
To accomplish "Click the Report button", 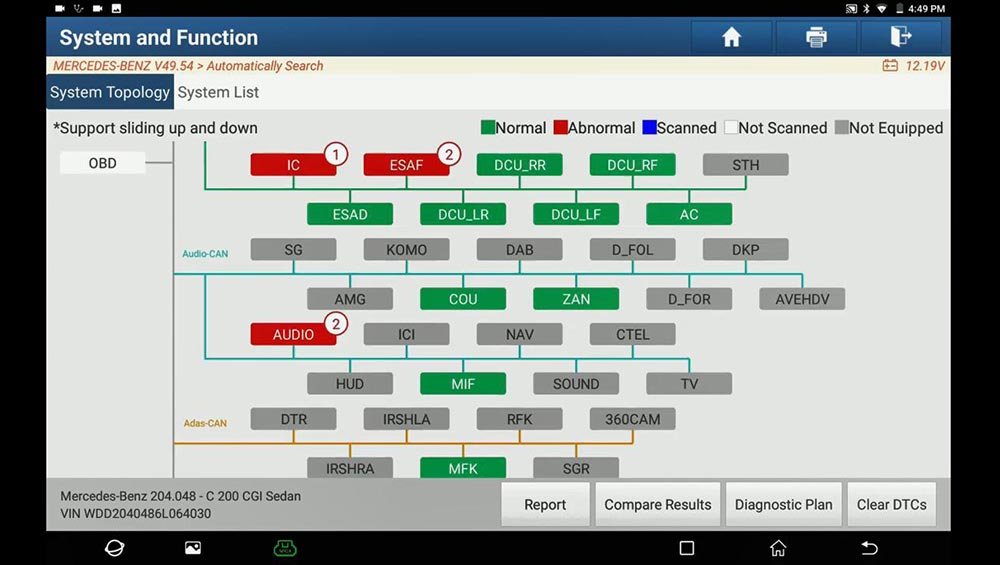I will [545, 505].
